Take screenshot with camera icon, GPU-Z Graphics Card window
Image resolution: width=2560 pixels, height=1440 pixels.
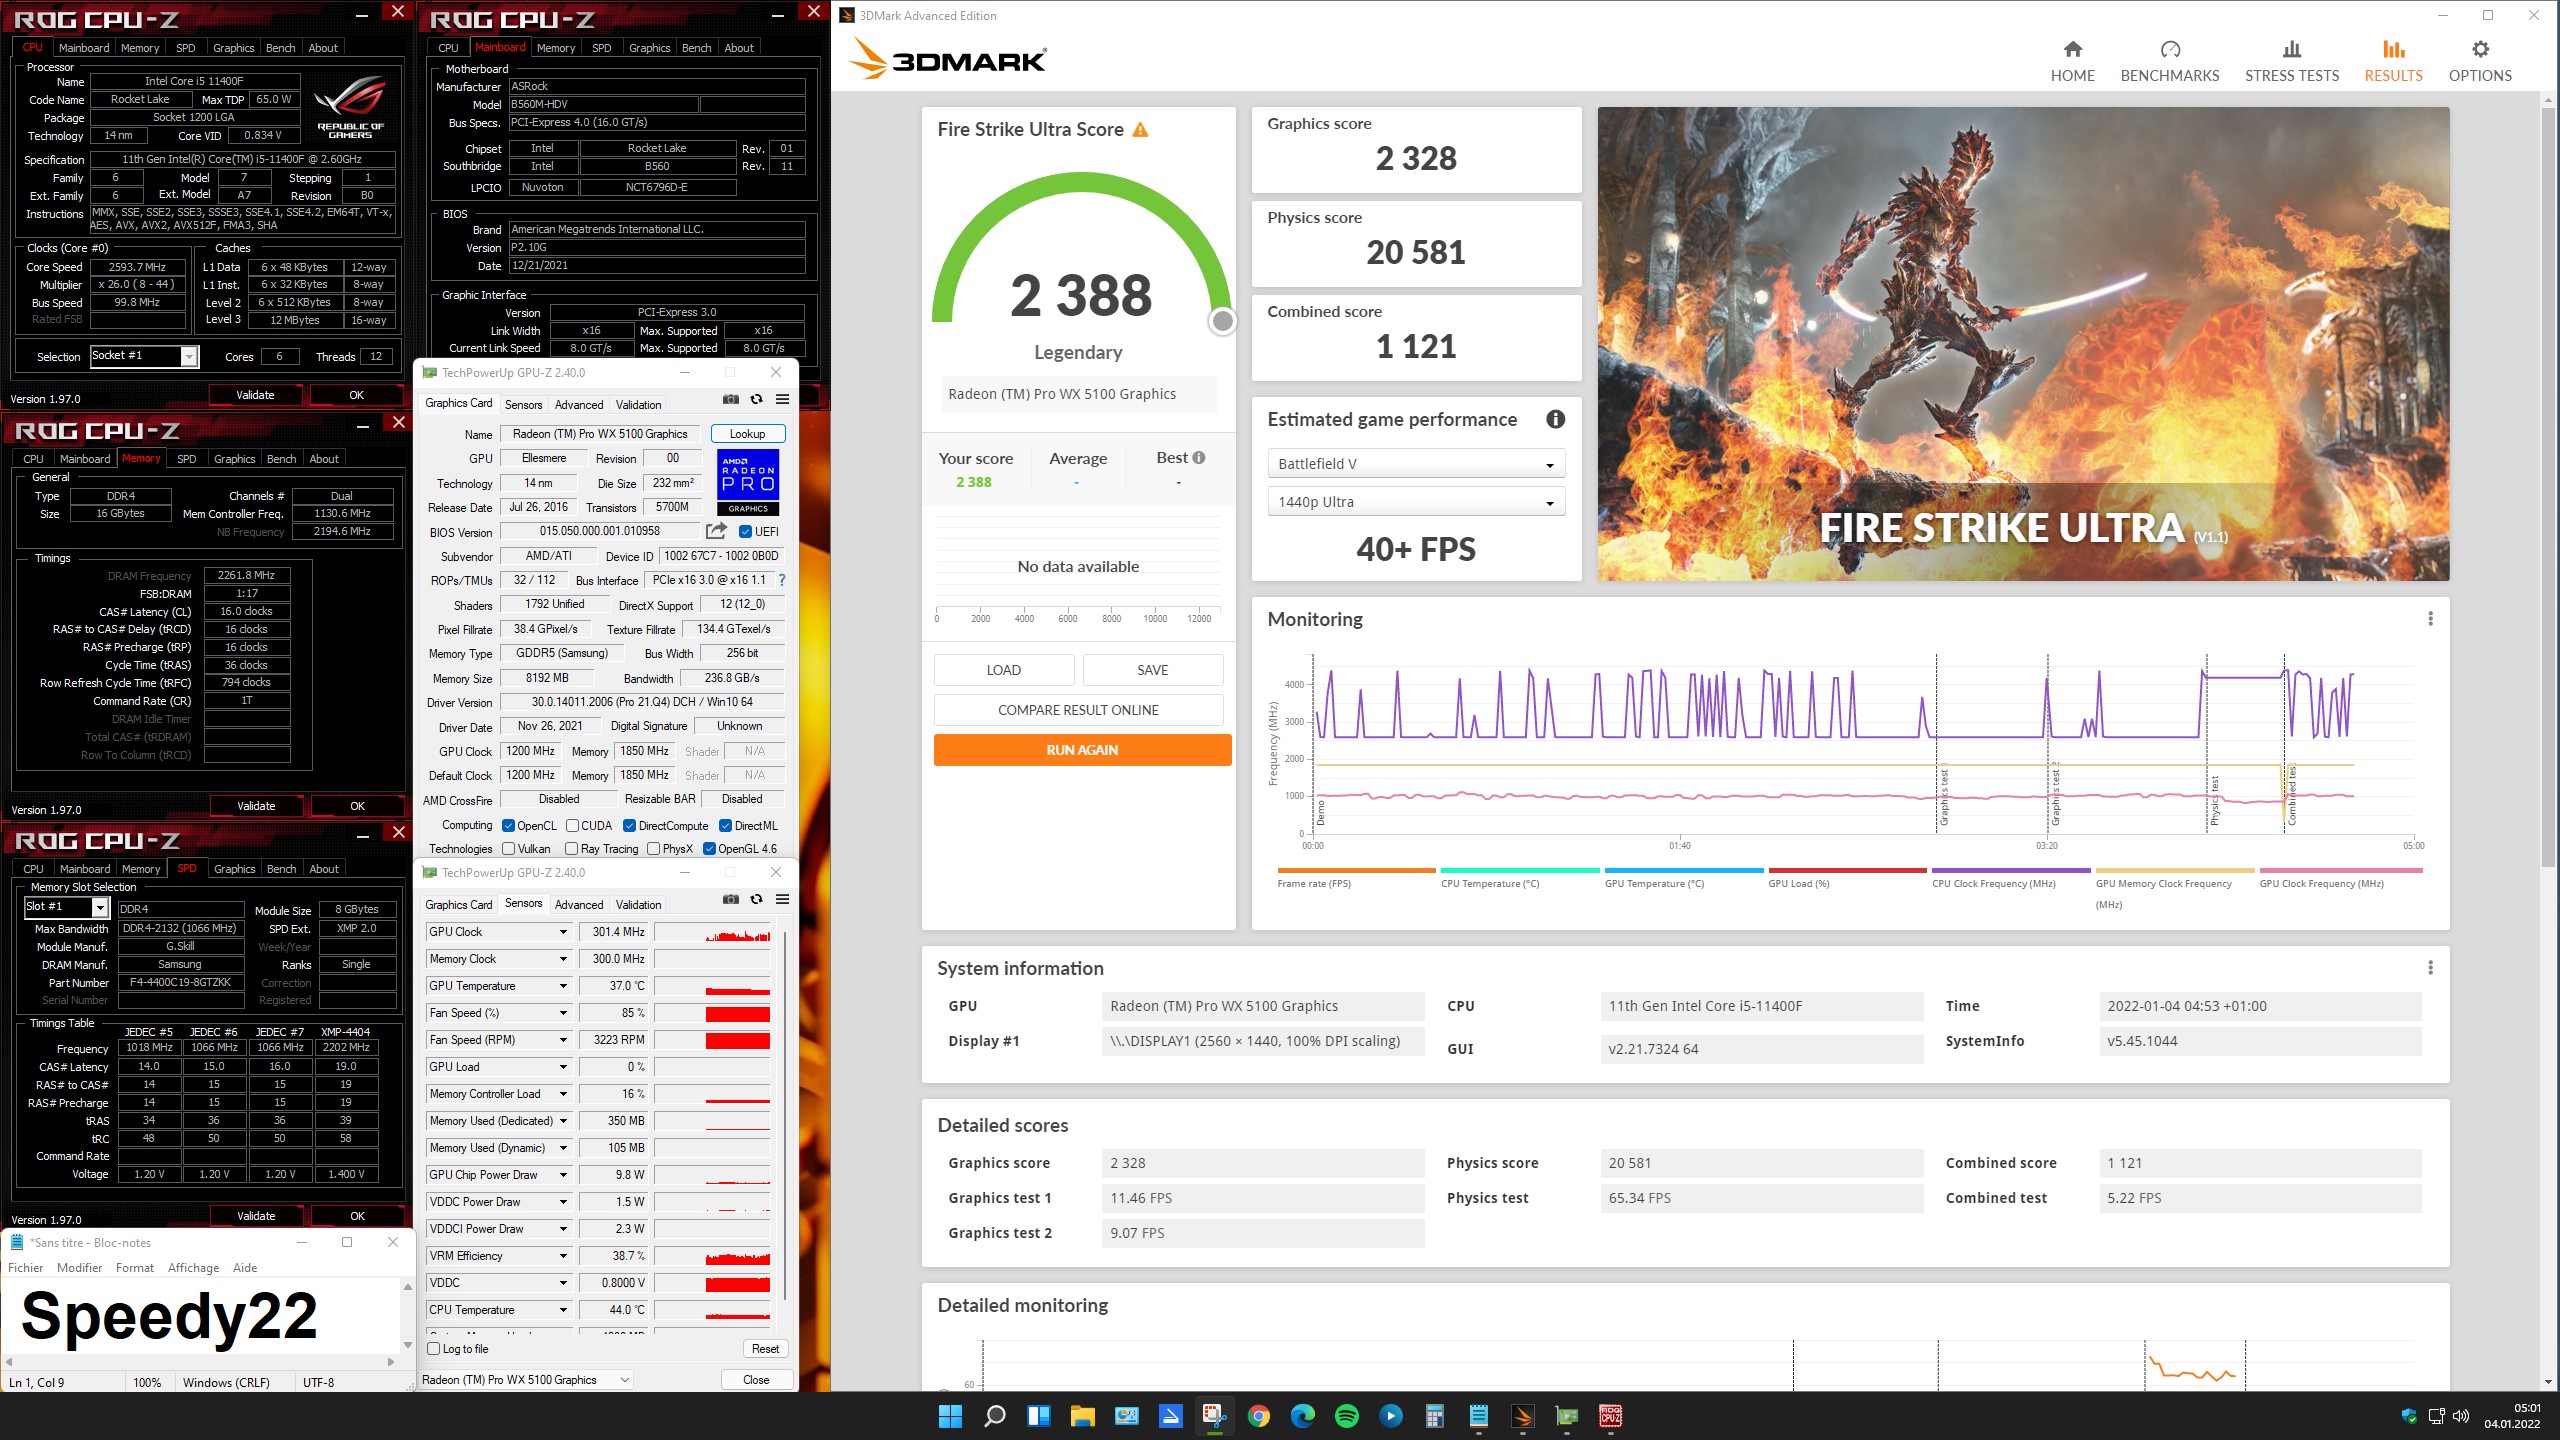pos(731,399)
